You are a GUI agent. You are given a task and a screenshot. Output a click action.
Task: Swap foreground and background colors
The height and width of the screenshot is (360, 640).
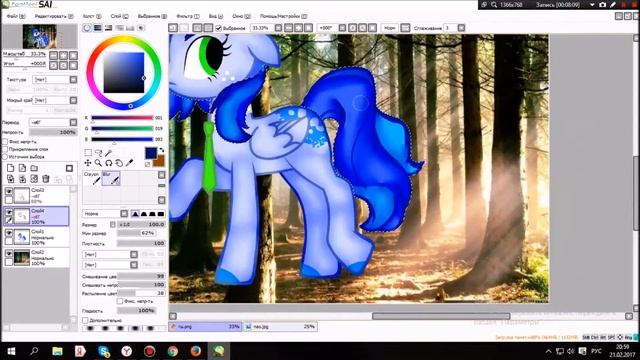162,150
